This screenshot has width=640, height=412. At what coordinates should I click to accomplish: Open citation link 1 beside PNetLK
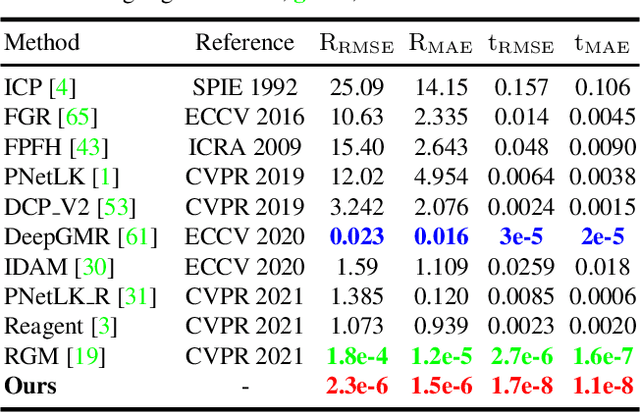pos(106,177)
